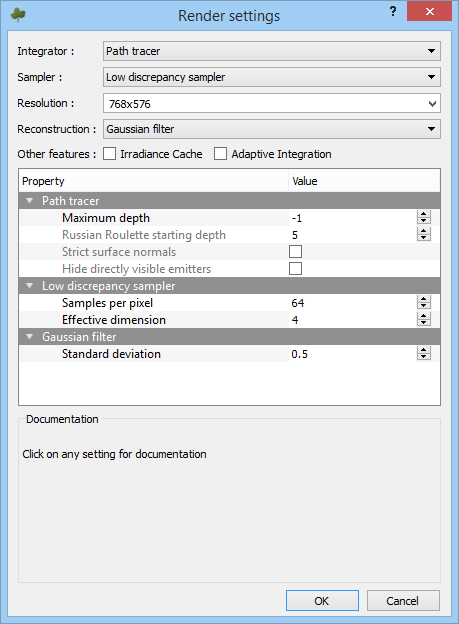Increase Maximum depth with up arrow
Screen dimensions: 459x624
pyautogui.click(x=424, y=214)
